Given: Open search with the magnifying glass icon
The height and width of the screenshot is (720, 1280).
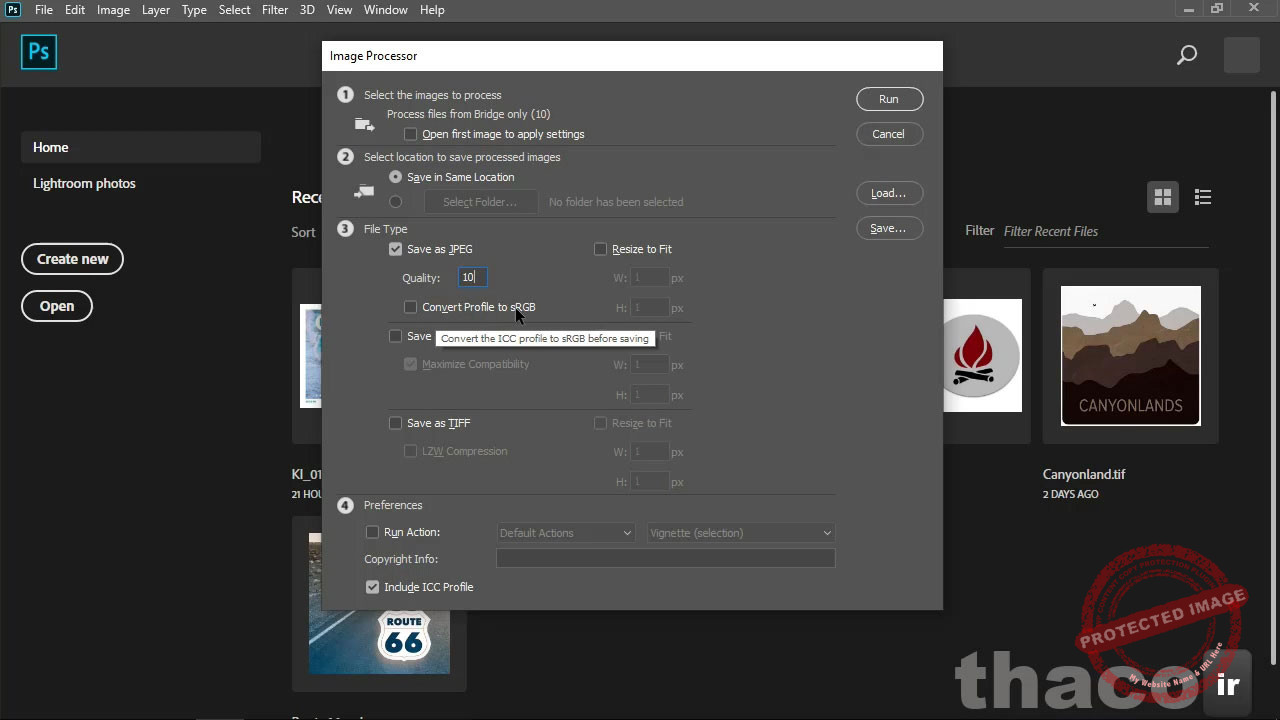Looking at the screenshot, I should [1186, 55].
